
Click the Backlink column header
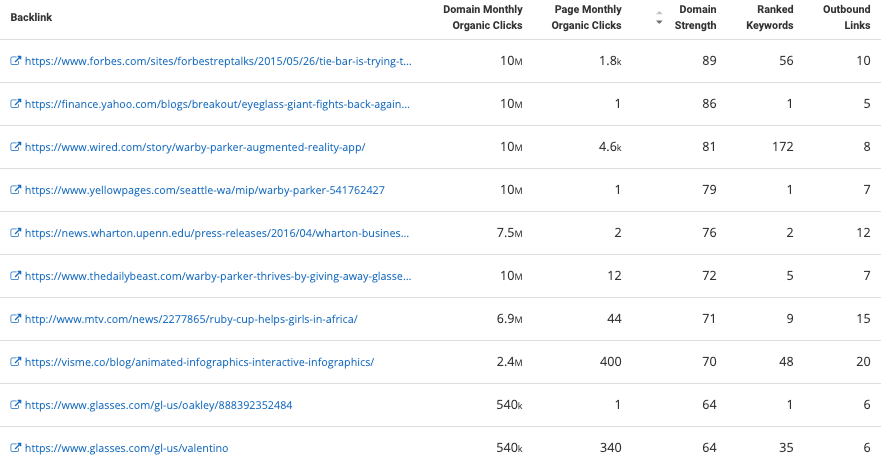click(31, 17)
